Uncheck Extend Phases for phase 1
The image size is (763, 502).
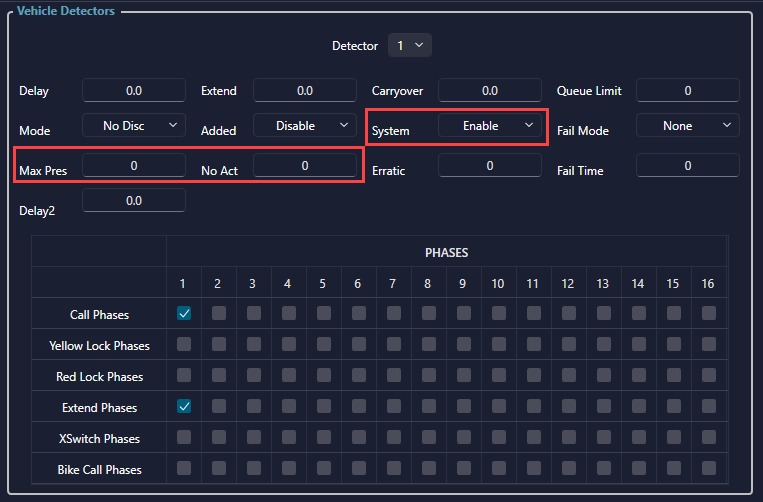coord(184,407)
